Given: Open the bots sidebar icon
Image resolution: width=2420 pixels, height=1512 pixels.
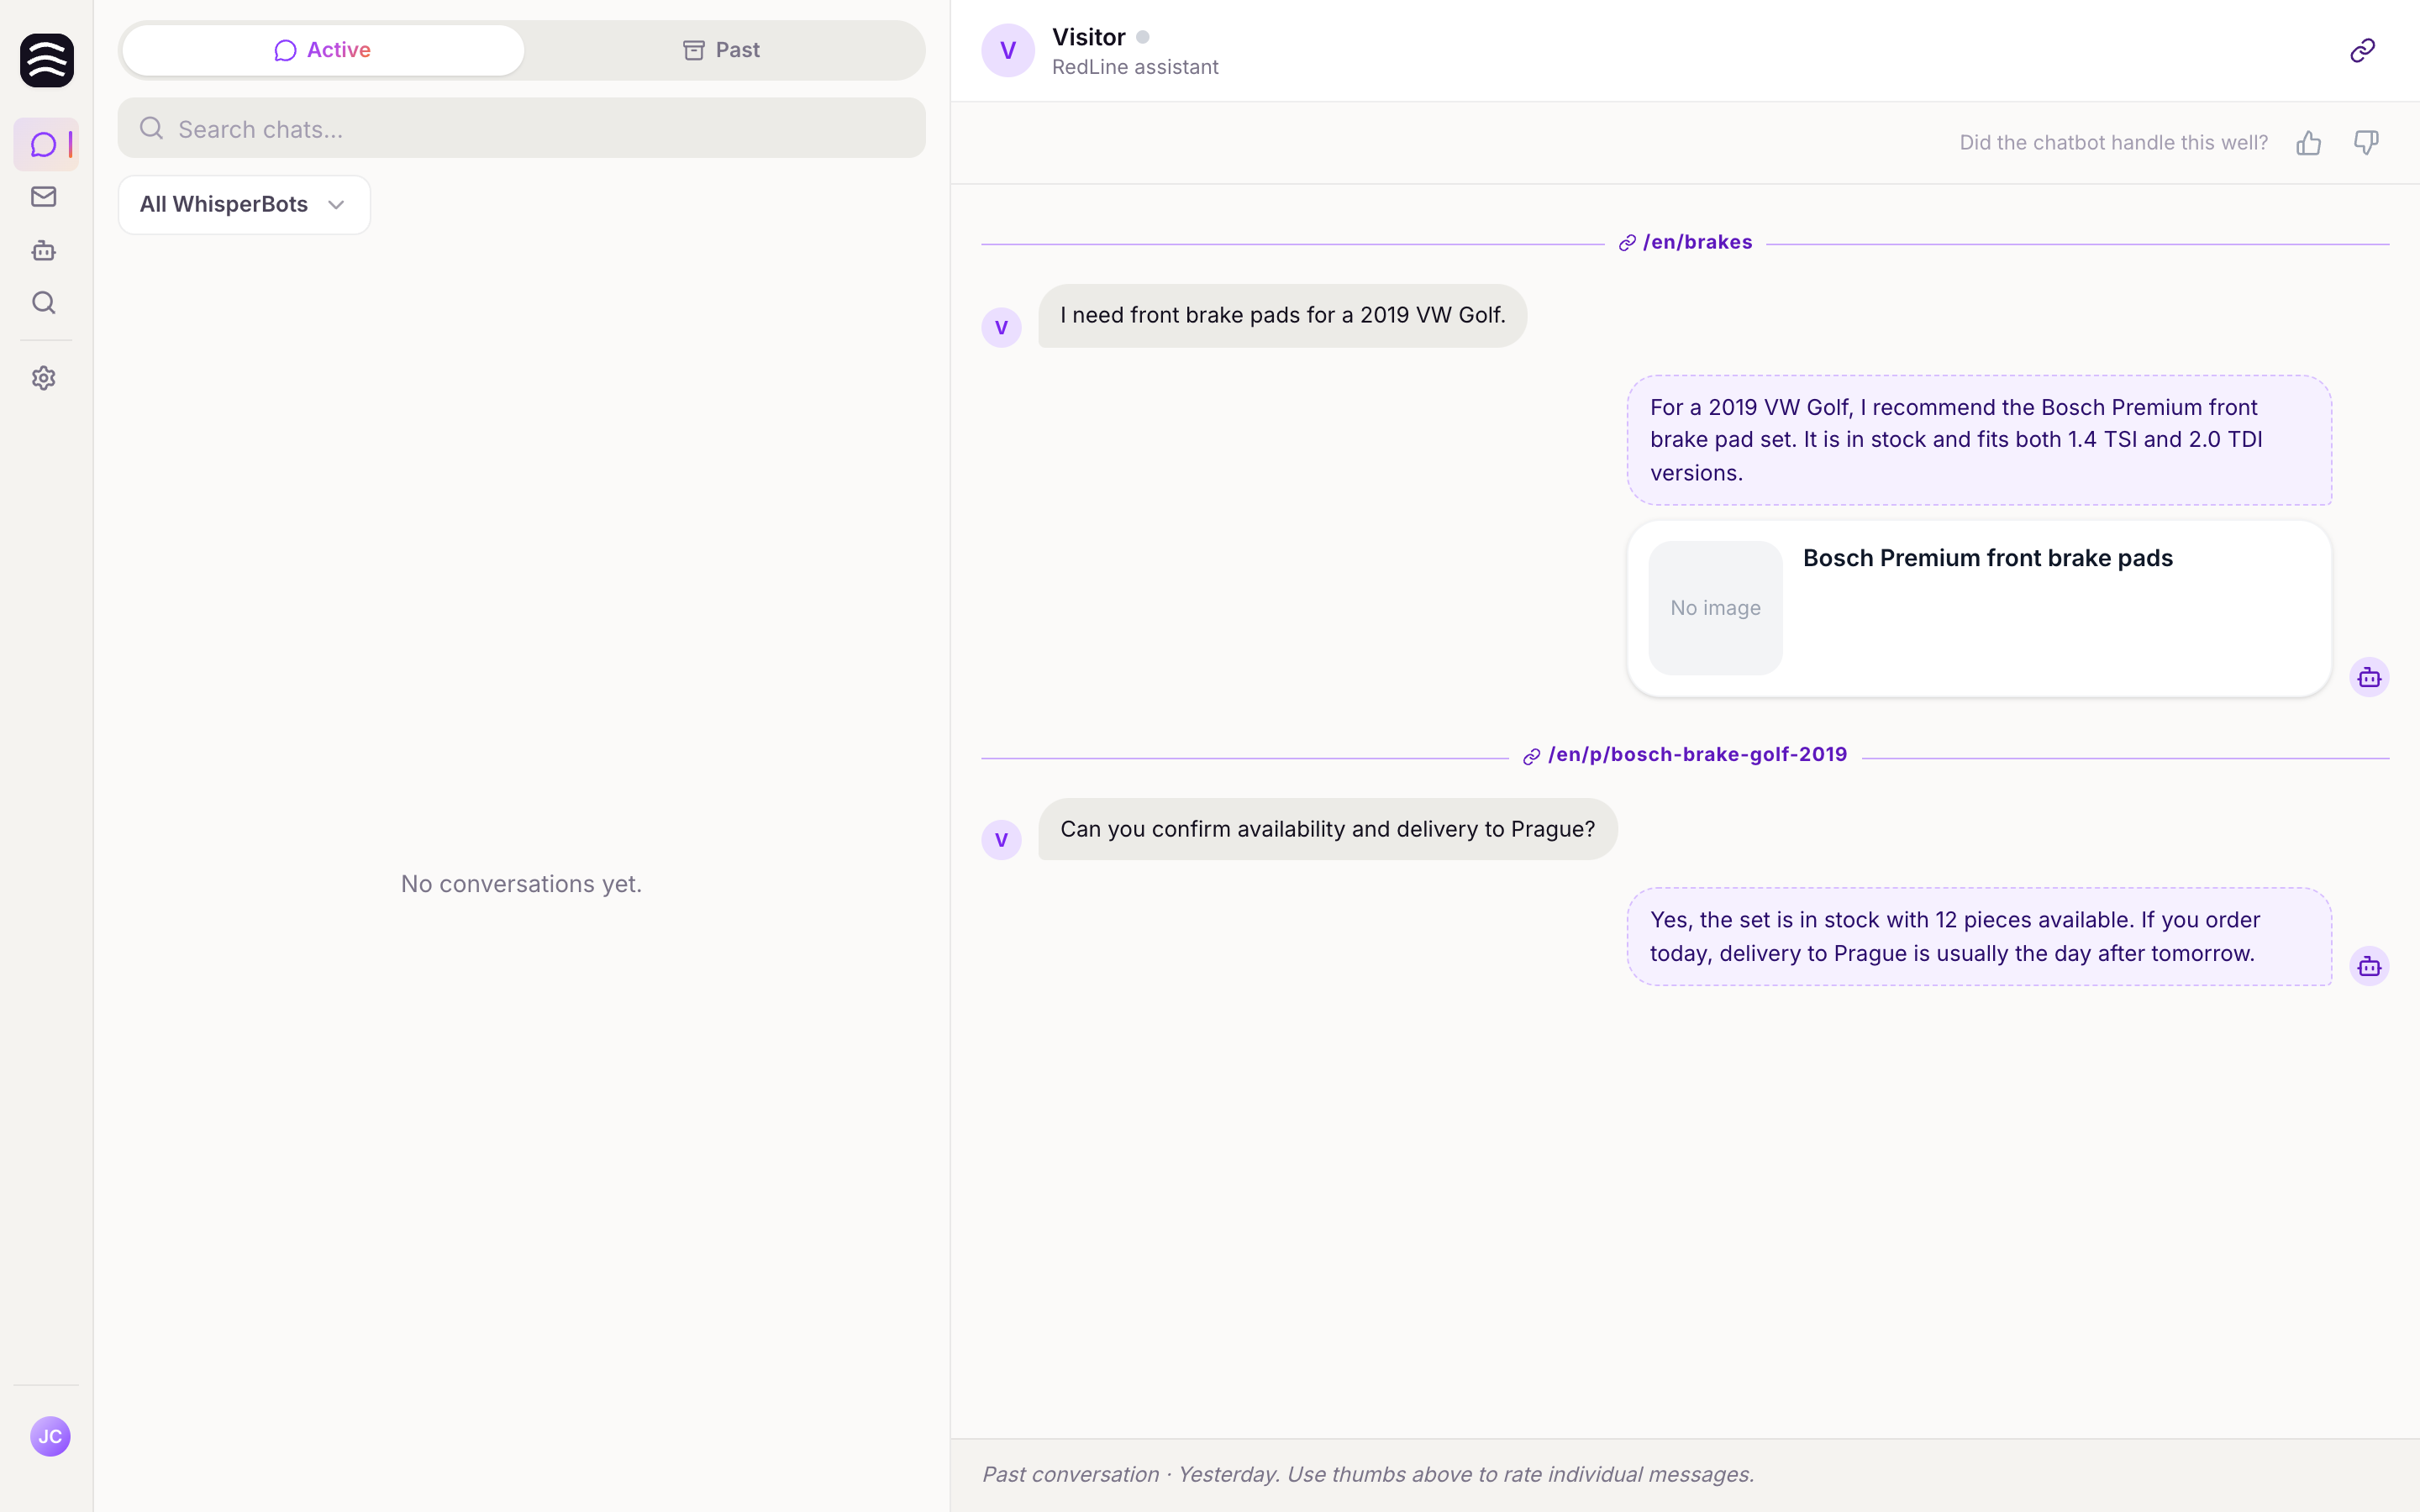Looking at the screenshot, I should pyautogui.click(x=44, y=250).
